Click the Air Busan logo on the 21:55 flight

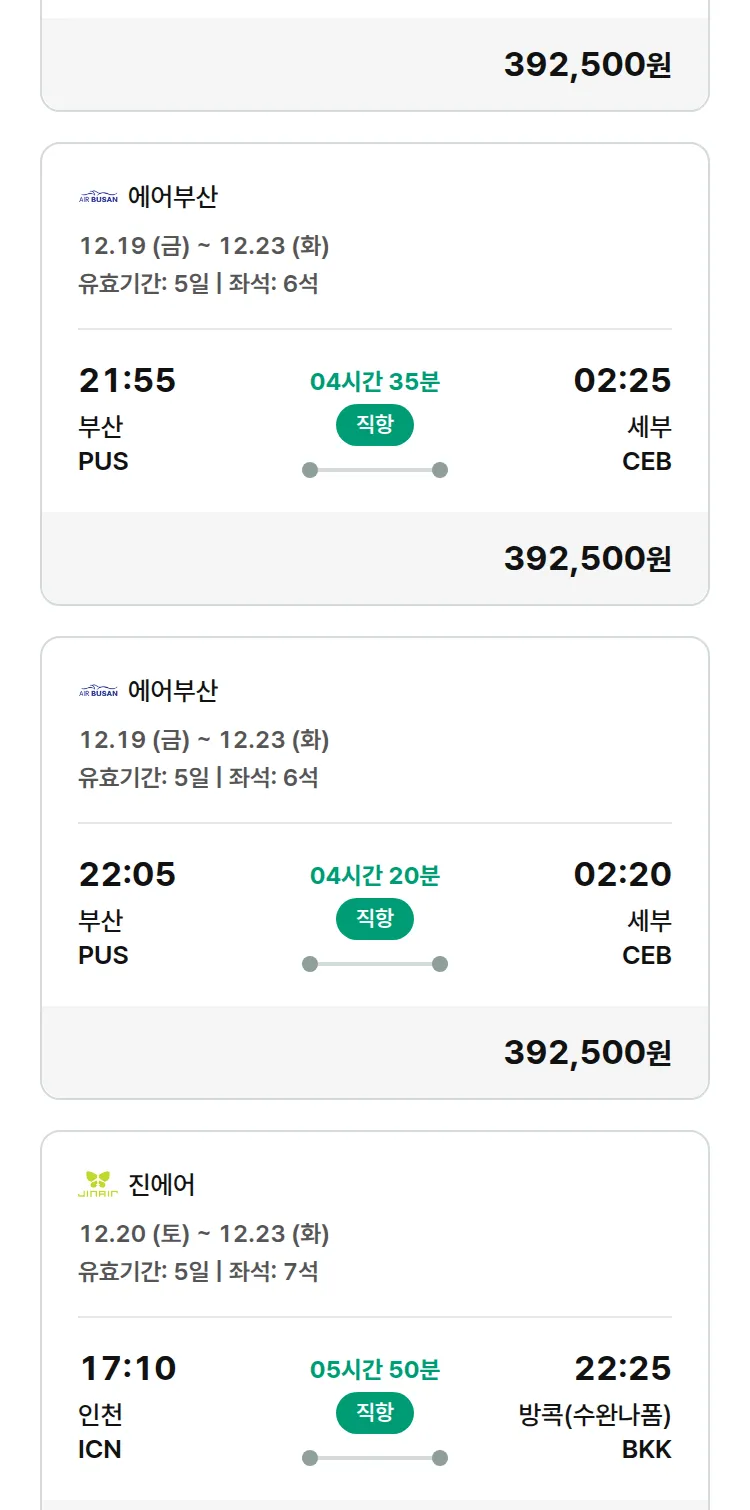point(98,197)
